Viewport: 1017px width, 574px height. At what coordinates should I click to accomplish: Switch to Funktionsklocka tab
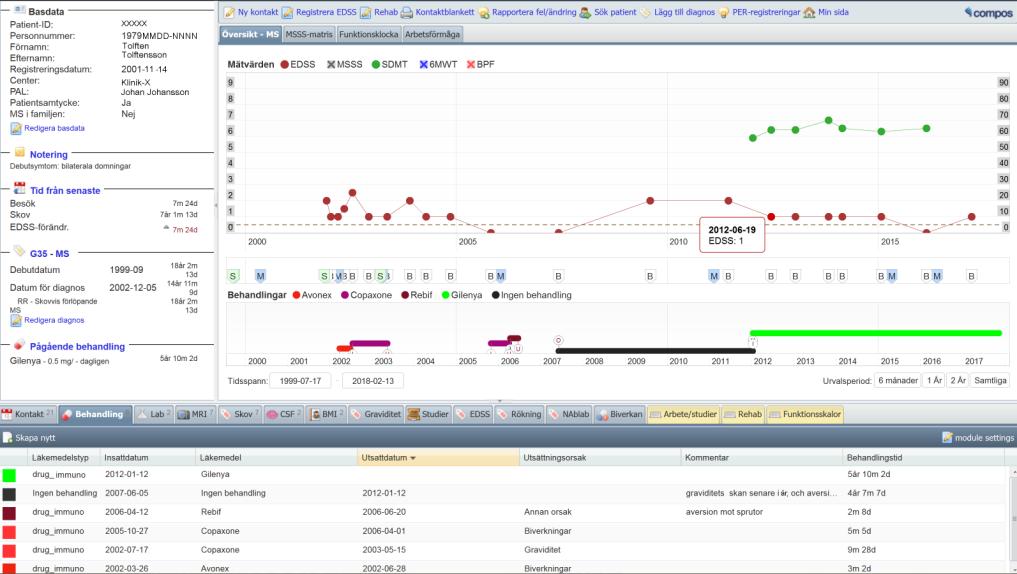click(368, 34)
